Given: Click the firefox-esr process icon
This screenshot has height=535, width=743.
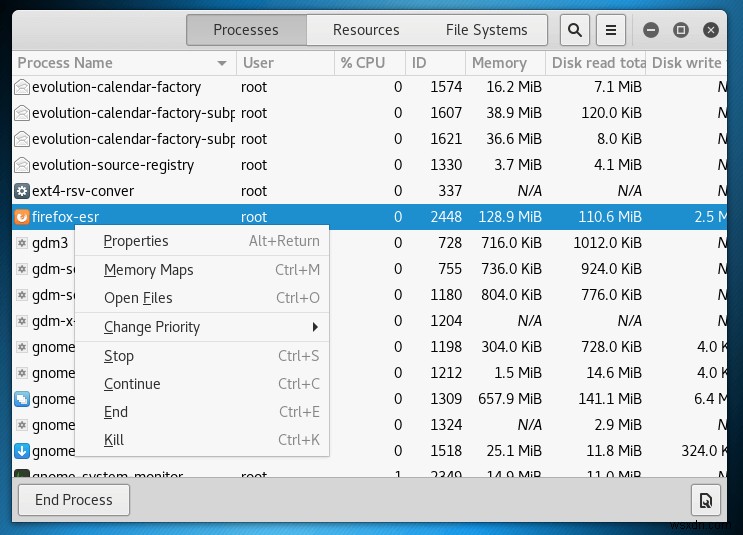Looking at the screenshot, I should click(22, 217).
